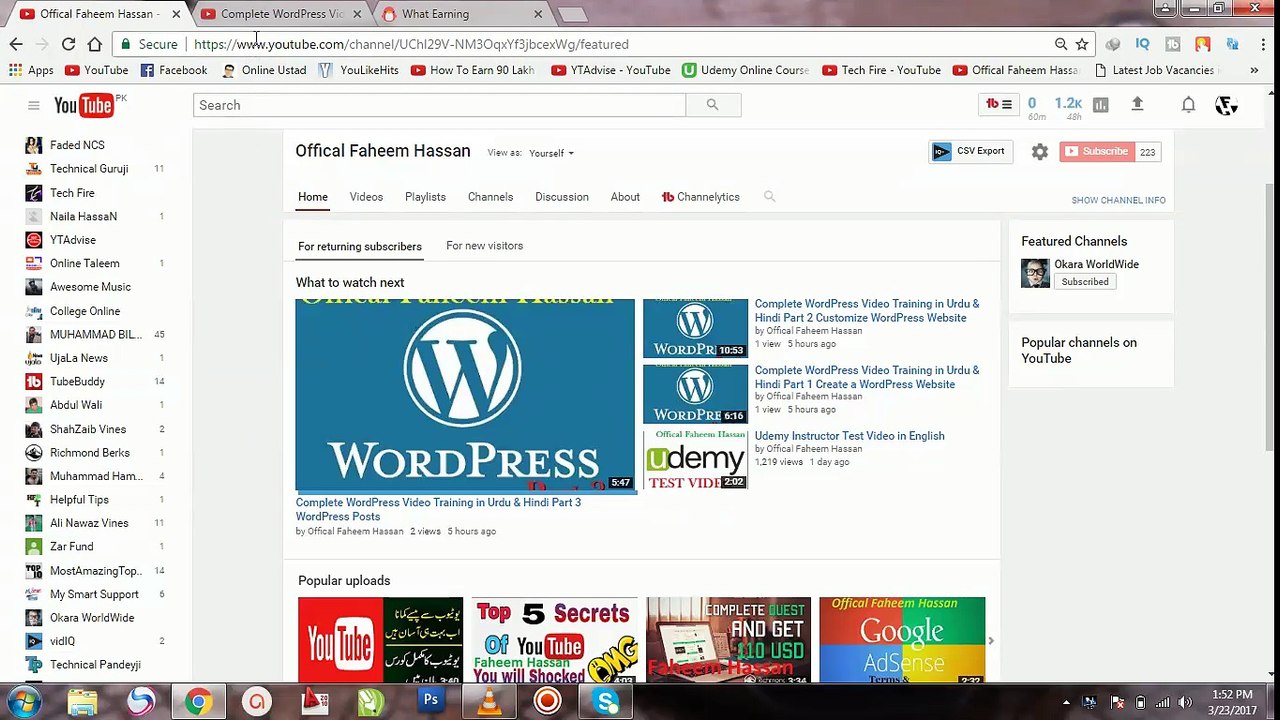The height and width of the screenshot is (720, 1280).
Task: Show more bookmarks with the chevron
Action: point(1254,70)
